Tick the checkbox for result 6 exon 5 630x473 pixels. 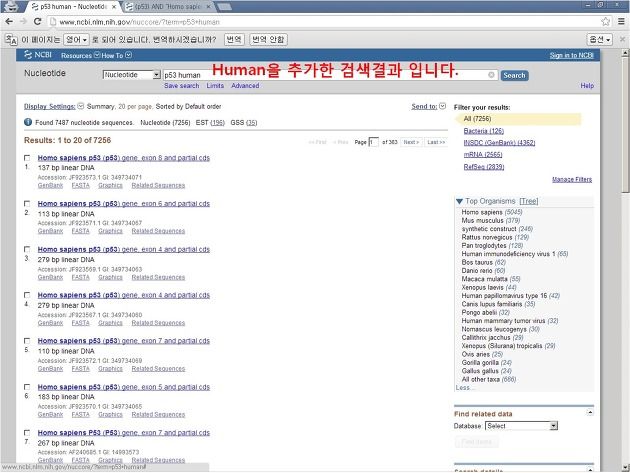pos(27,387)
